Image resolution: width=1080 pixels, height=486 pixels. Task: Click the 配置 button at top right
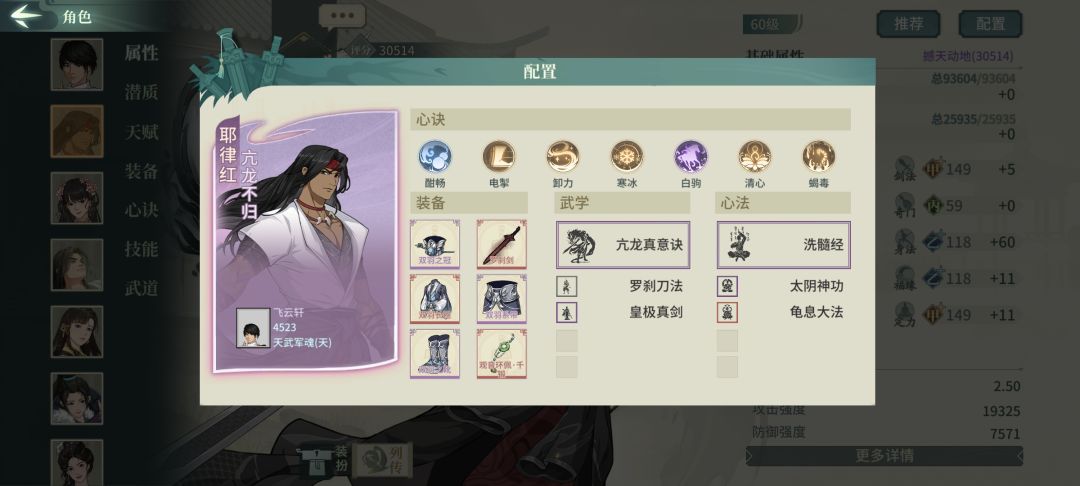tap(990, 24)
